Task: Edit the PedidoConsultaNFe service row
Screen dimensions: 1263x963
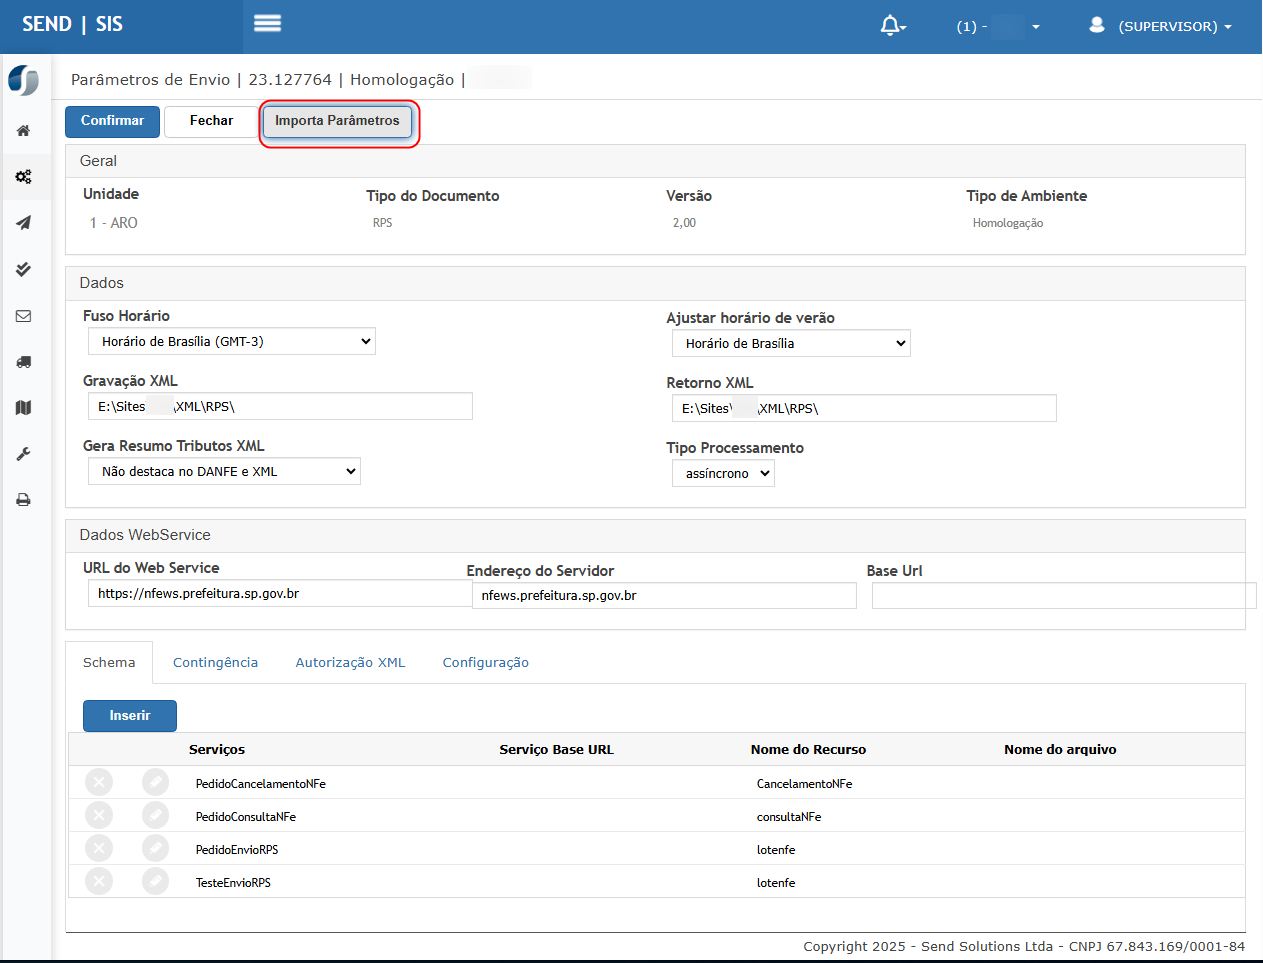Action: click(x=155, y=816)
